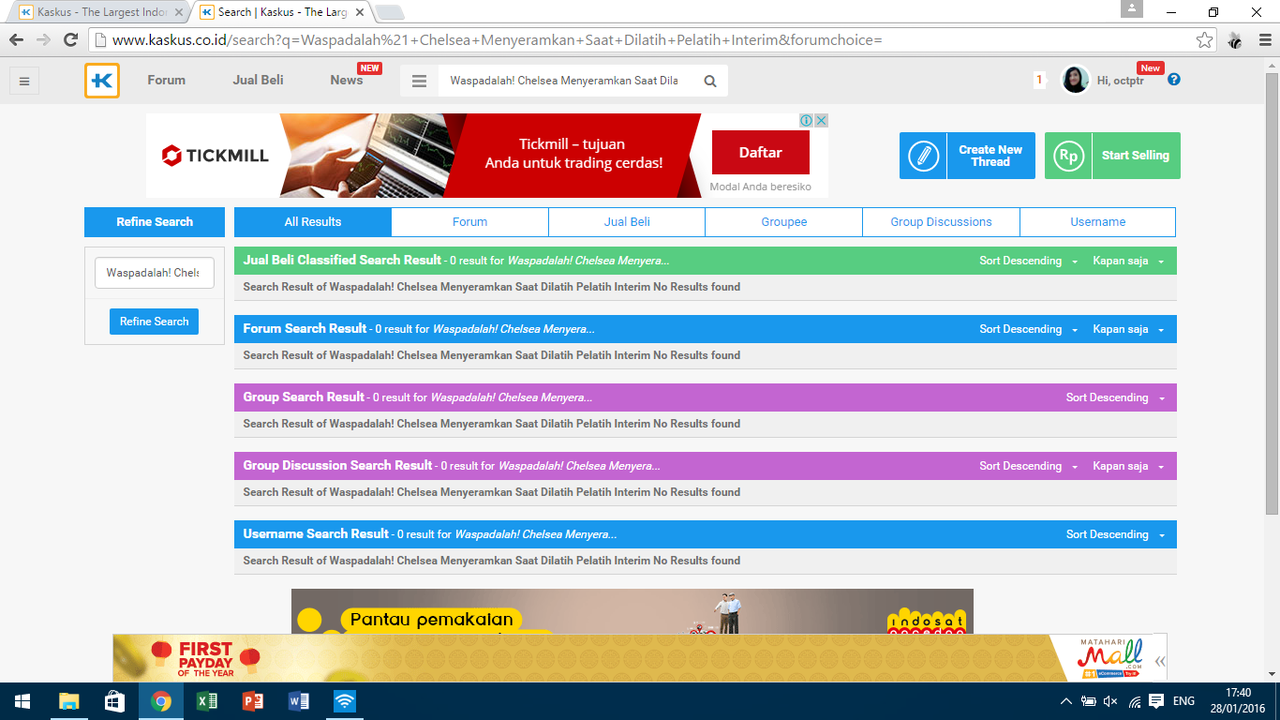Screen dimensions: 1280x720
Task: Expand Sort Descending in Group Discussion results
Action: point(1028,466)
